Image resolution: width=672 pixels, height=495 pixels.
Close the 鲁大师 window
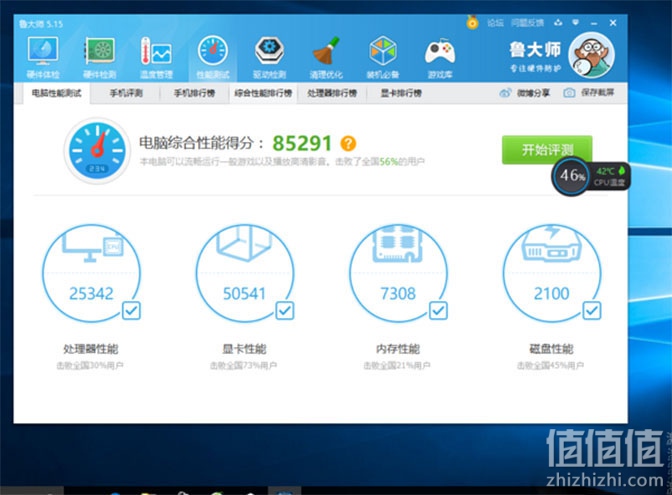(613, 23)
